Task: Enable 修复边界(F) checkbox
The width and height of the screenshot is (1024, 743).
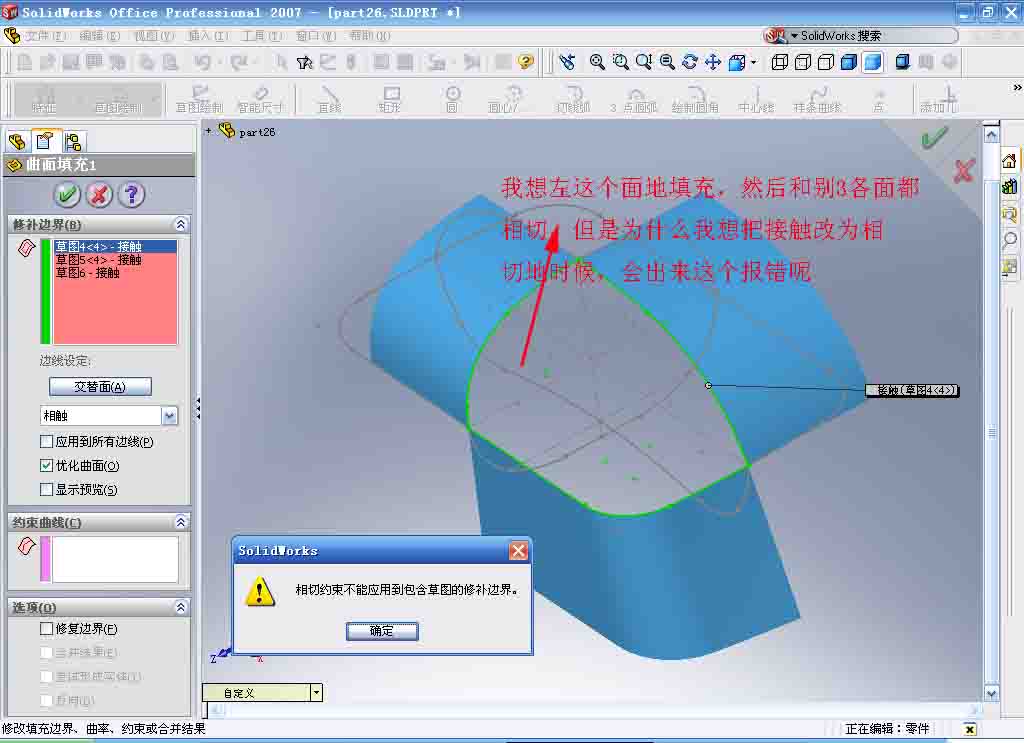Action: (x=46, y=629)
